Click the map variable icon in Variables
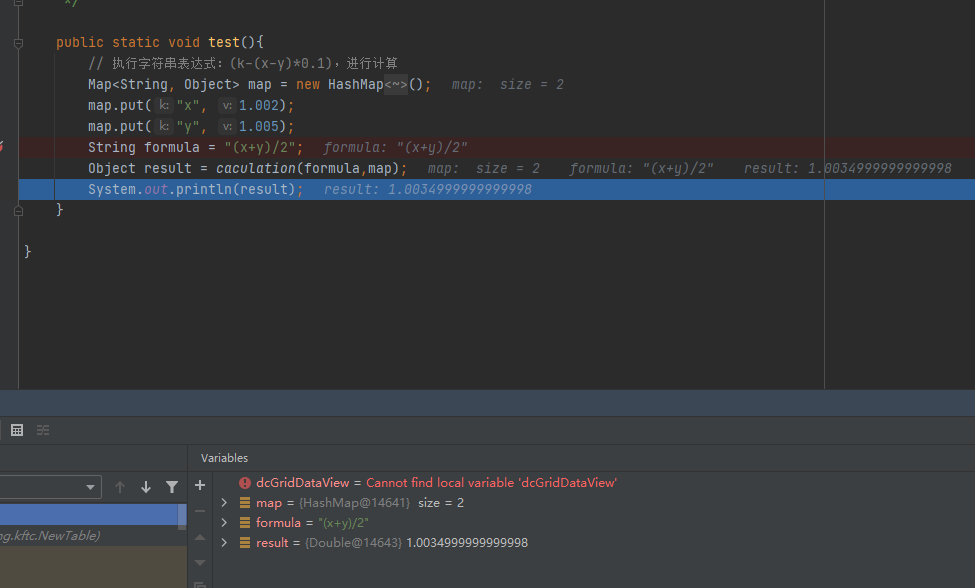Image resolution: width=975 pixels, height=588 pixels. tap(245, 503)
